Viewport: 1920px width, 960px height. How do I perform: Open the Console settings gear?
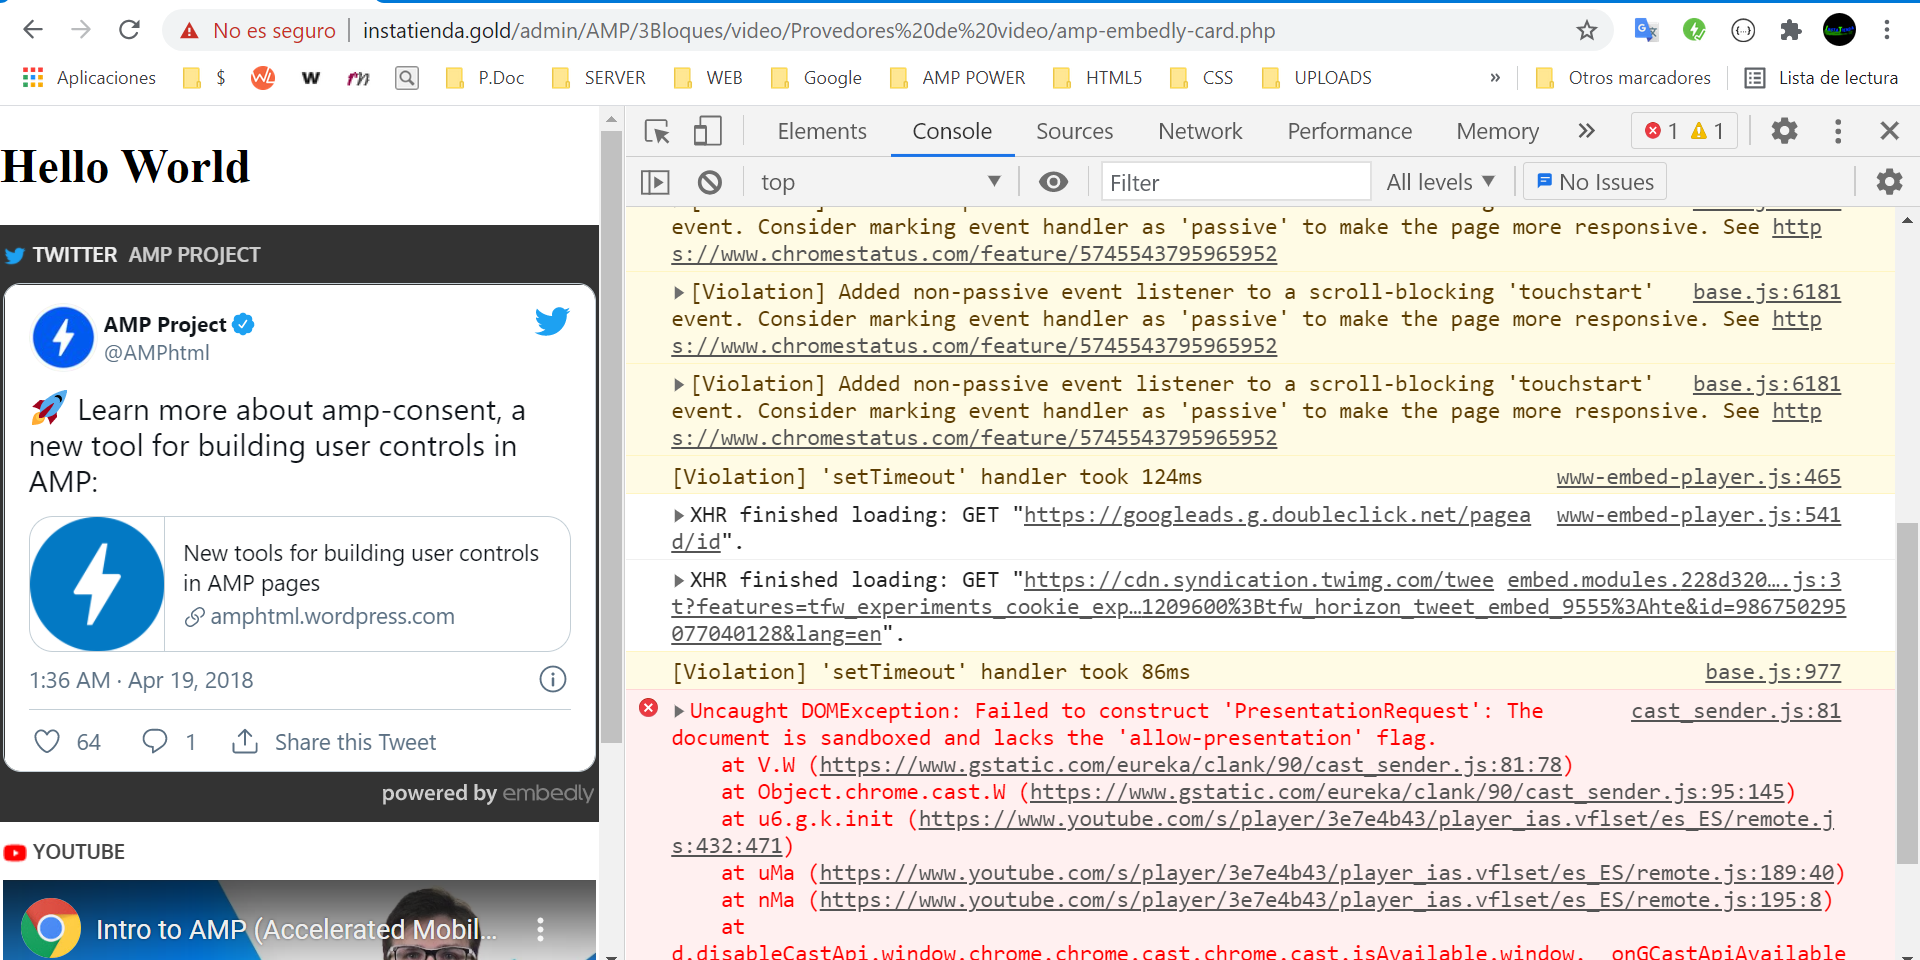(x=1889, y=182)
